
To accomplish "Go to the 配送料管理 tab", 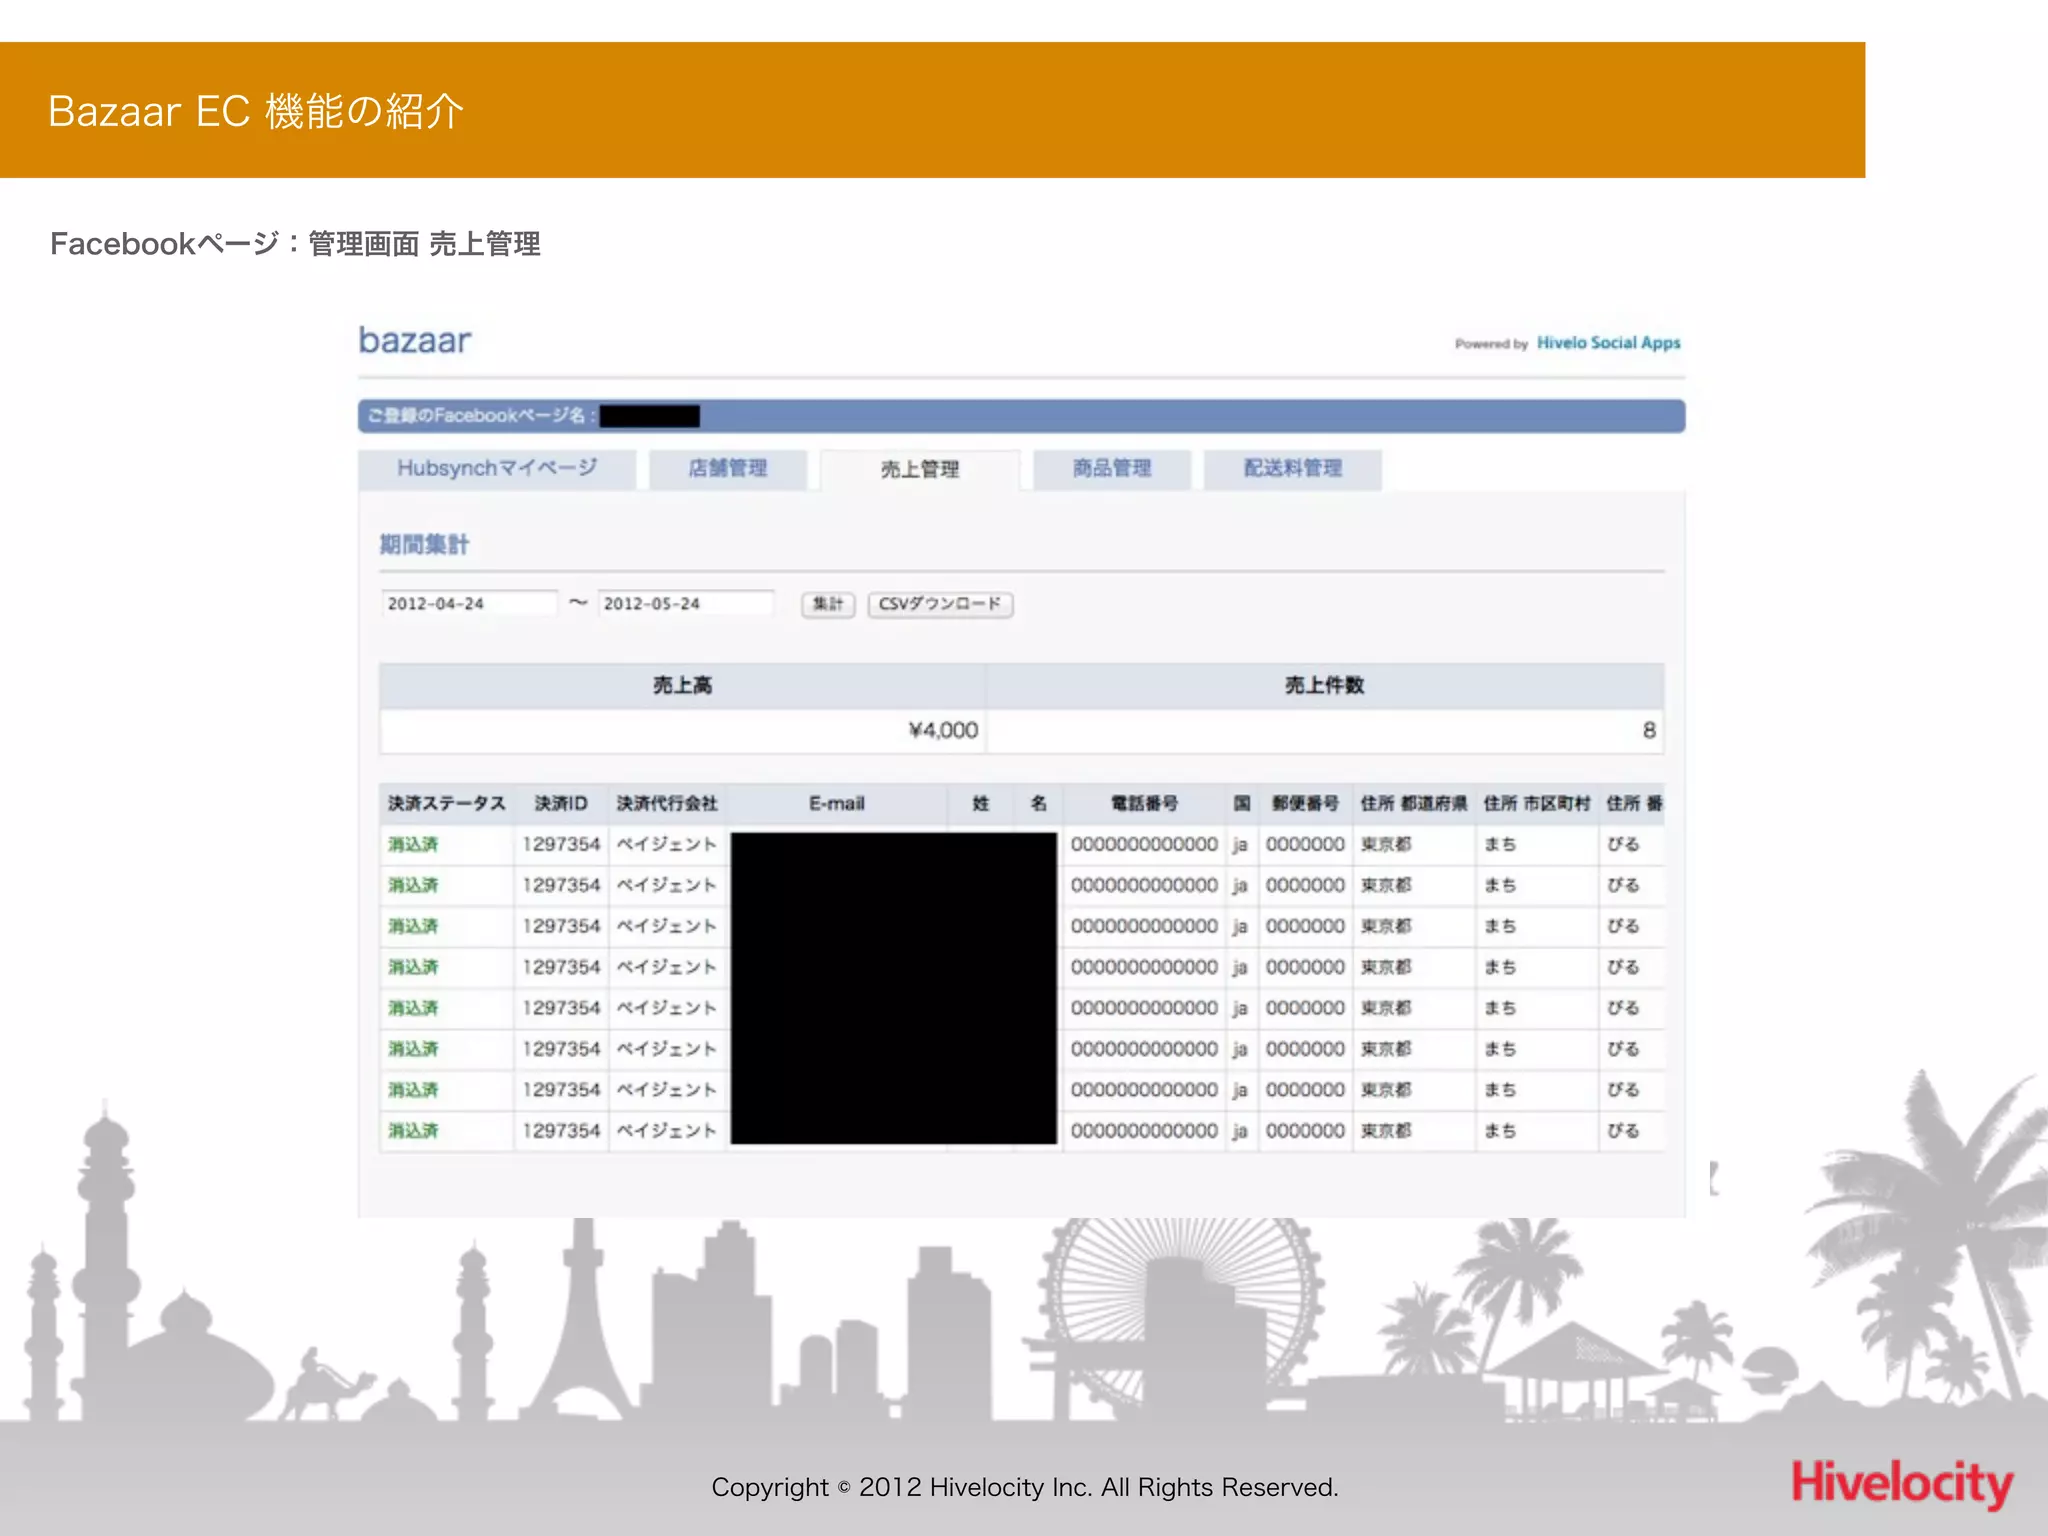I will 1293,469.
